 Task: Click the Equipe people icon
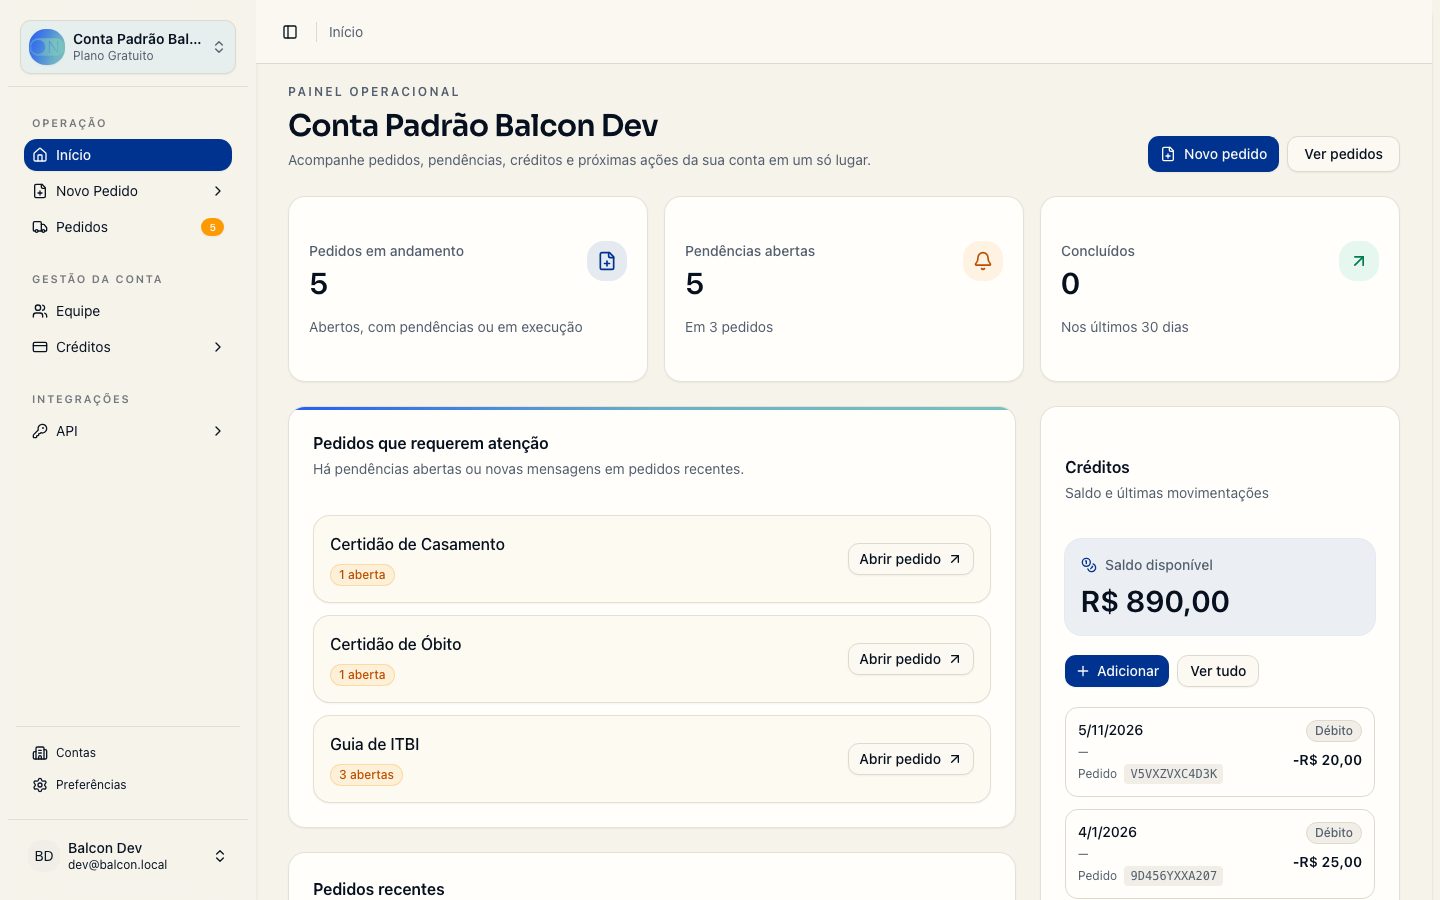(x=40, y=311)
